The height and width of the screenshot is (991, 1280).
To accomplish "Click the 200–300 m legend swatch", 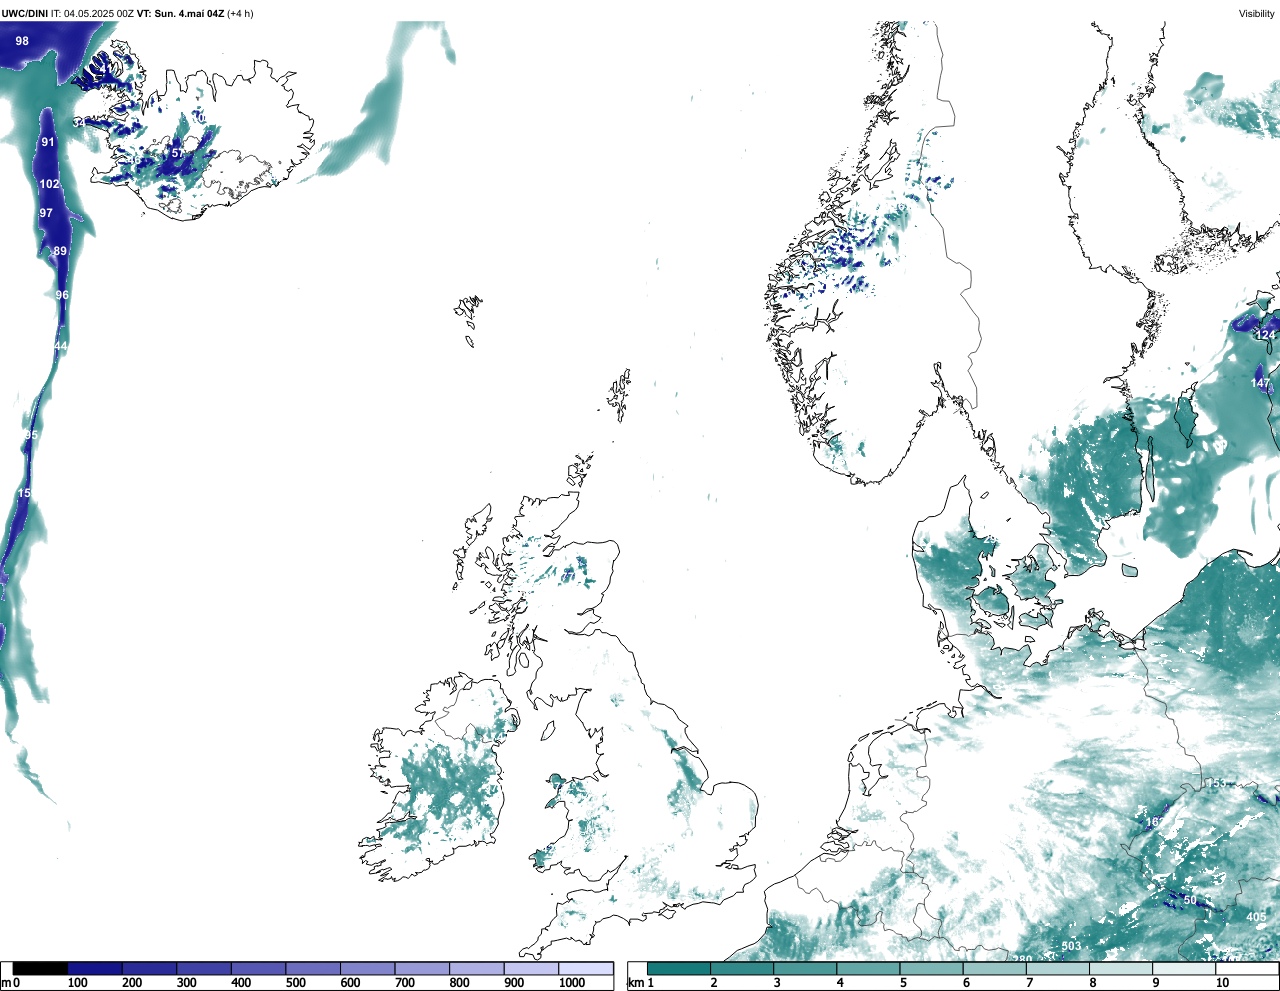I will click(150, 969).
